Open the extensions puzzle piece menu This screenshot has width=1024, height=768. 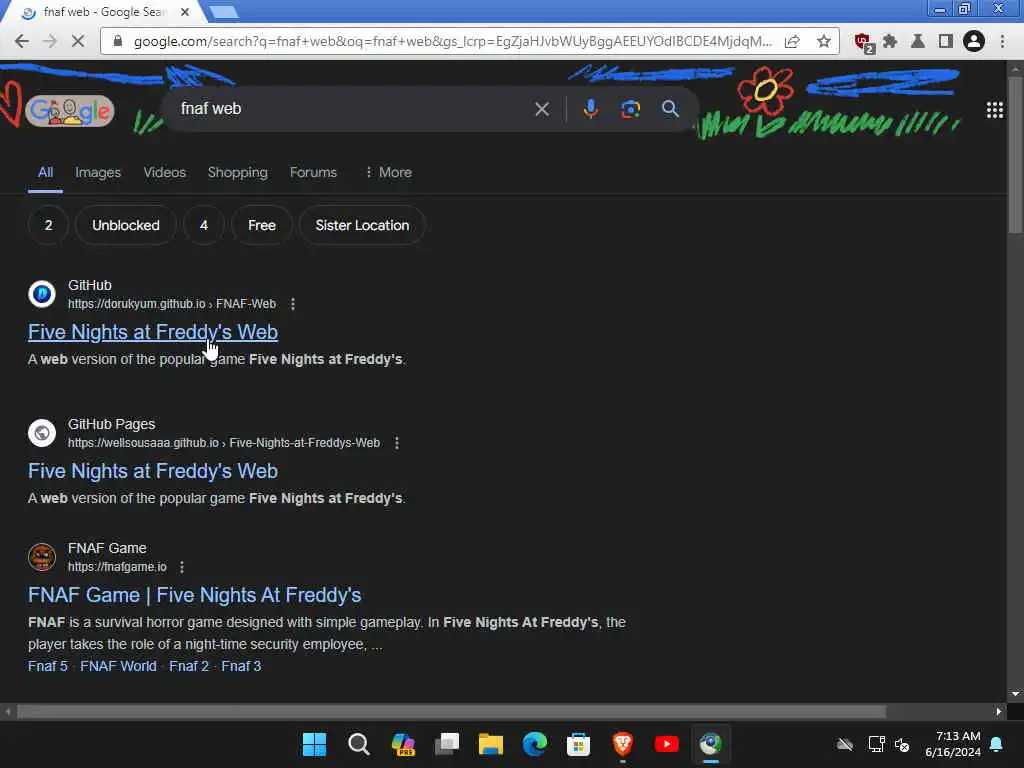pos(890,41)
